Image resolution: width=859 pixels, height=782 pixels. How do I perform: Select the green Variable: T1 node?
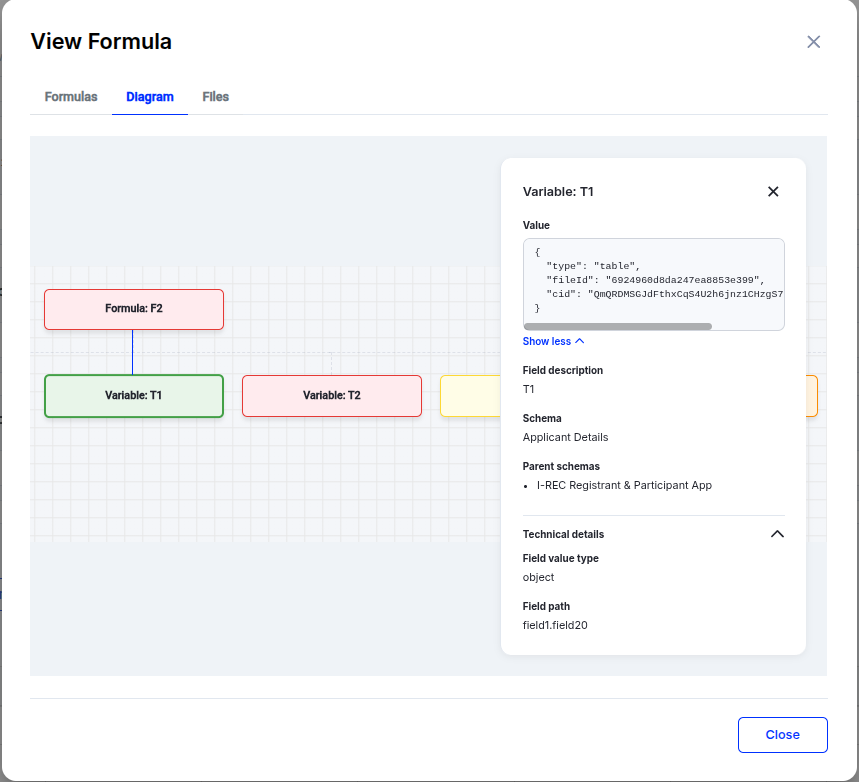pos(134,396)
